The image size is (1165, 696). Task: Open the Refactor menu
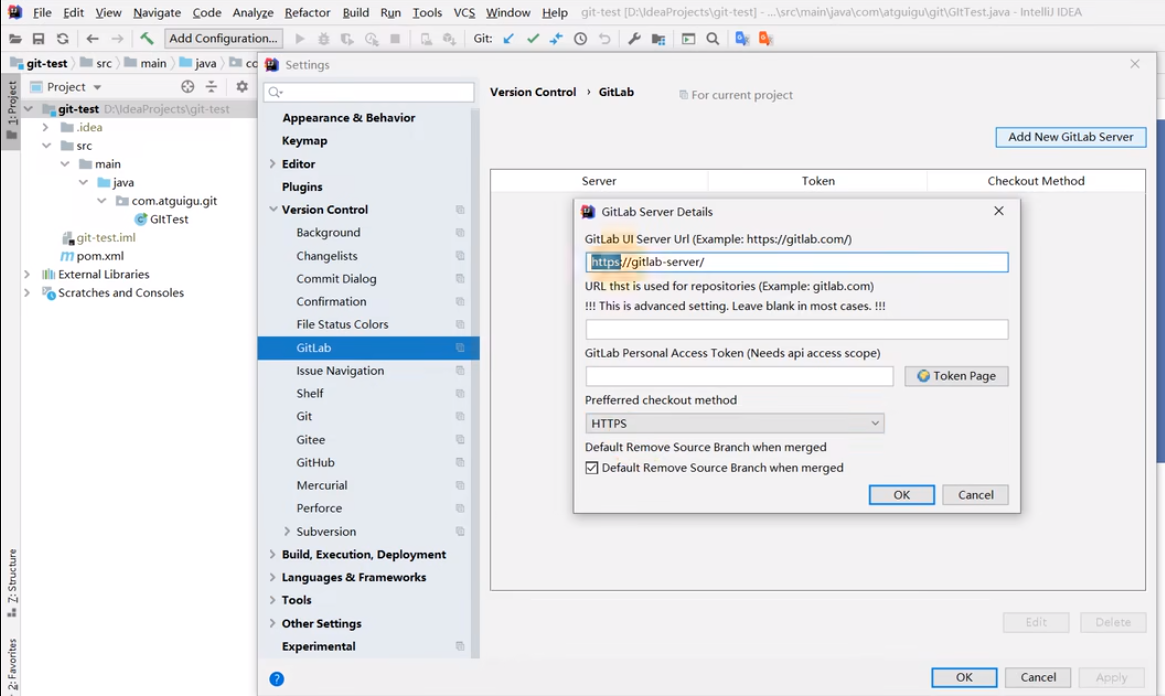307,13
